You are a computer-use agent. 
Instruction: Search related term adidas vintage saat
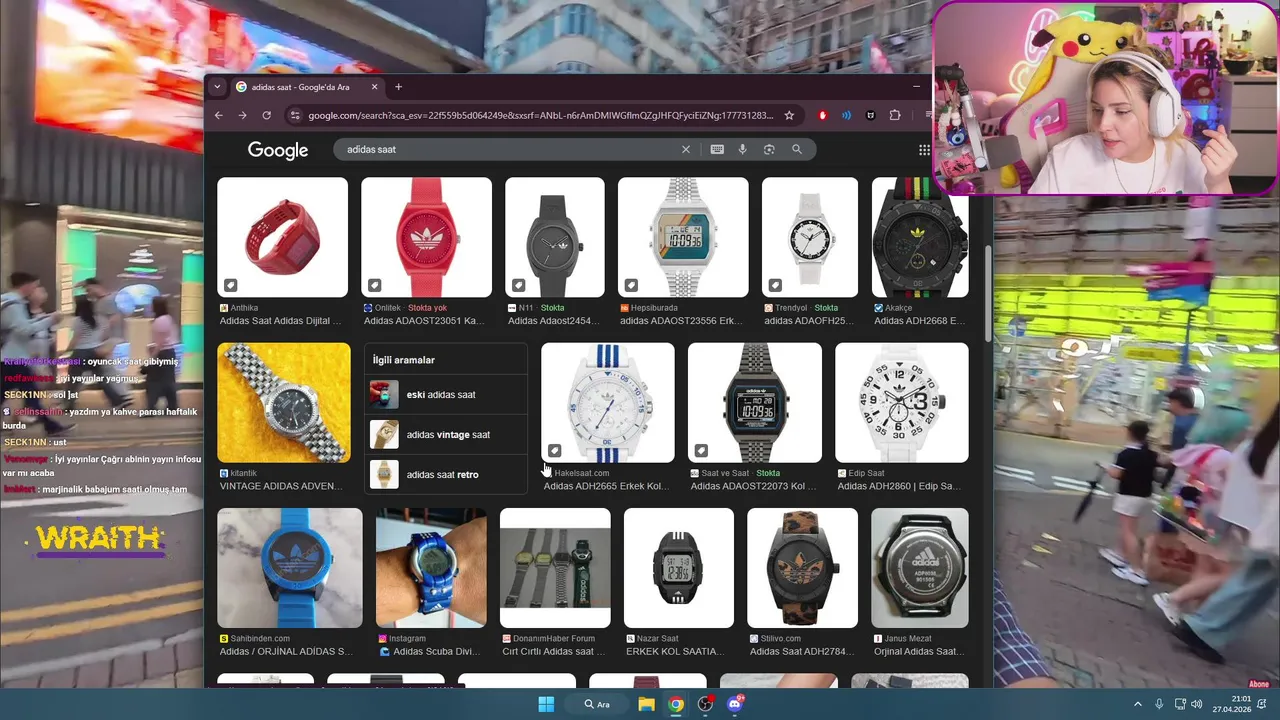coord(446,434)
